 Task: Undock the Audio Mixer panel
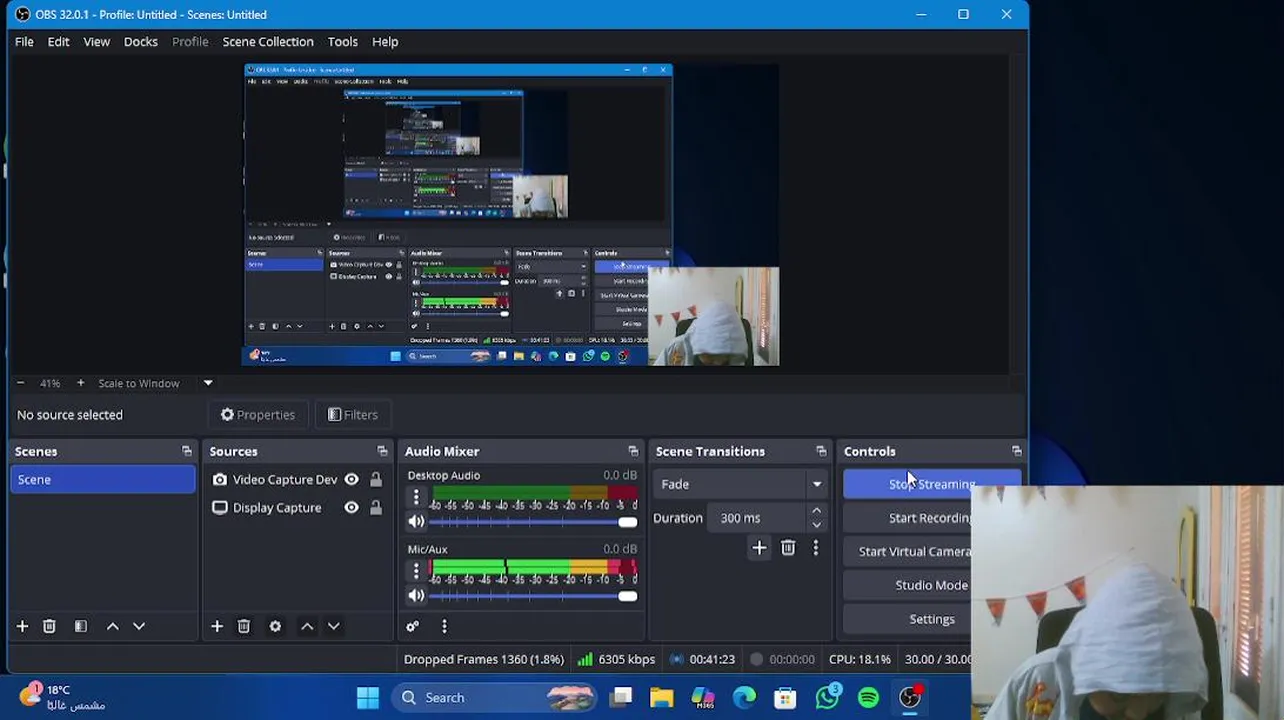coord(633,451)
